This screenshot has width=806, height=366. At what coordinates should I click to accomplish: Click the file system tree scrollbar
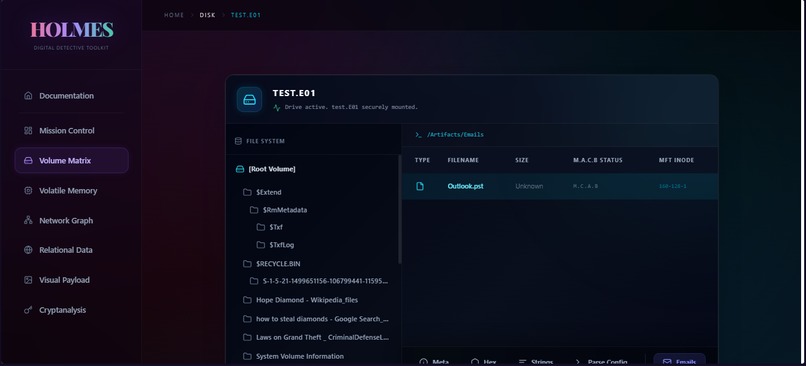(399, 209)
